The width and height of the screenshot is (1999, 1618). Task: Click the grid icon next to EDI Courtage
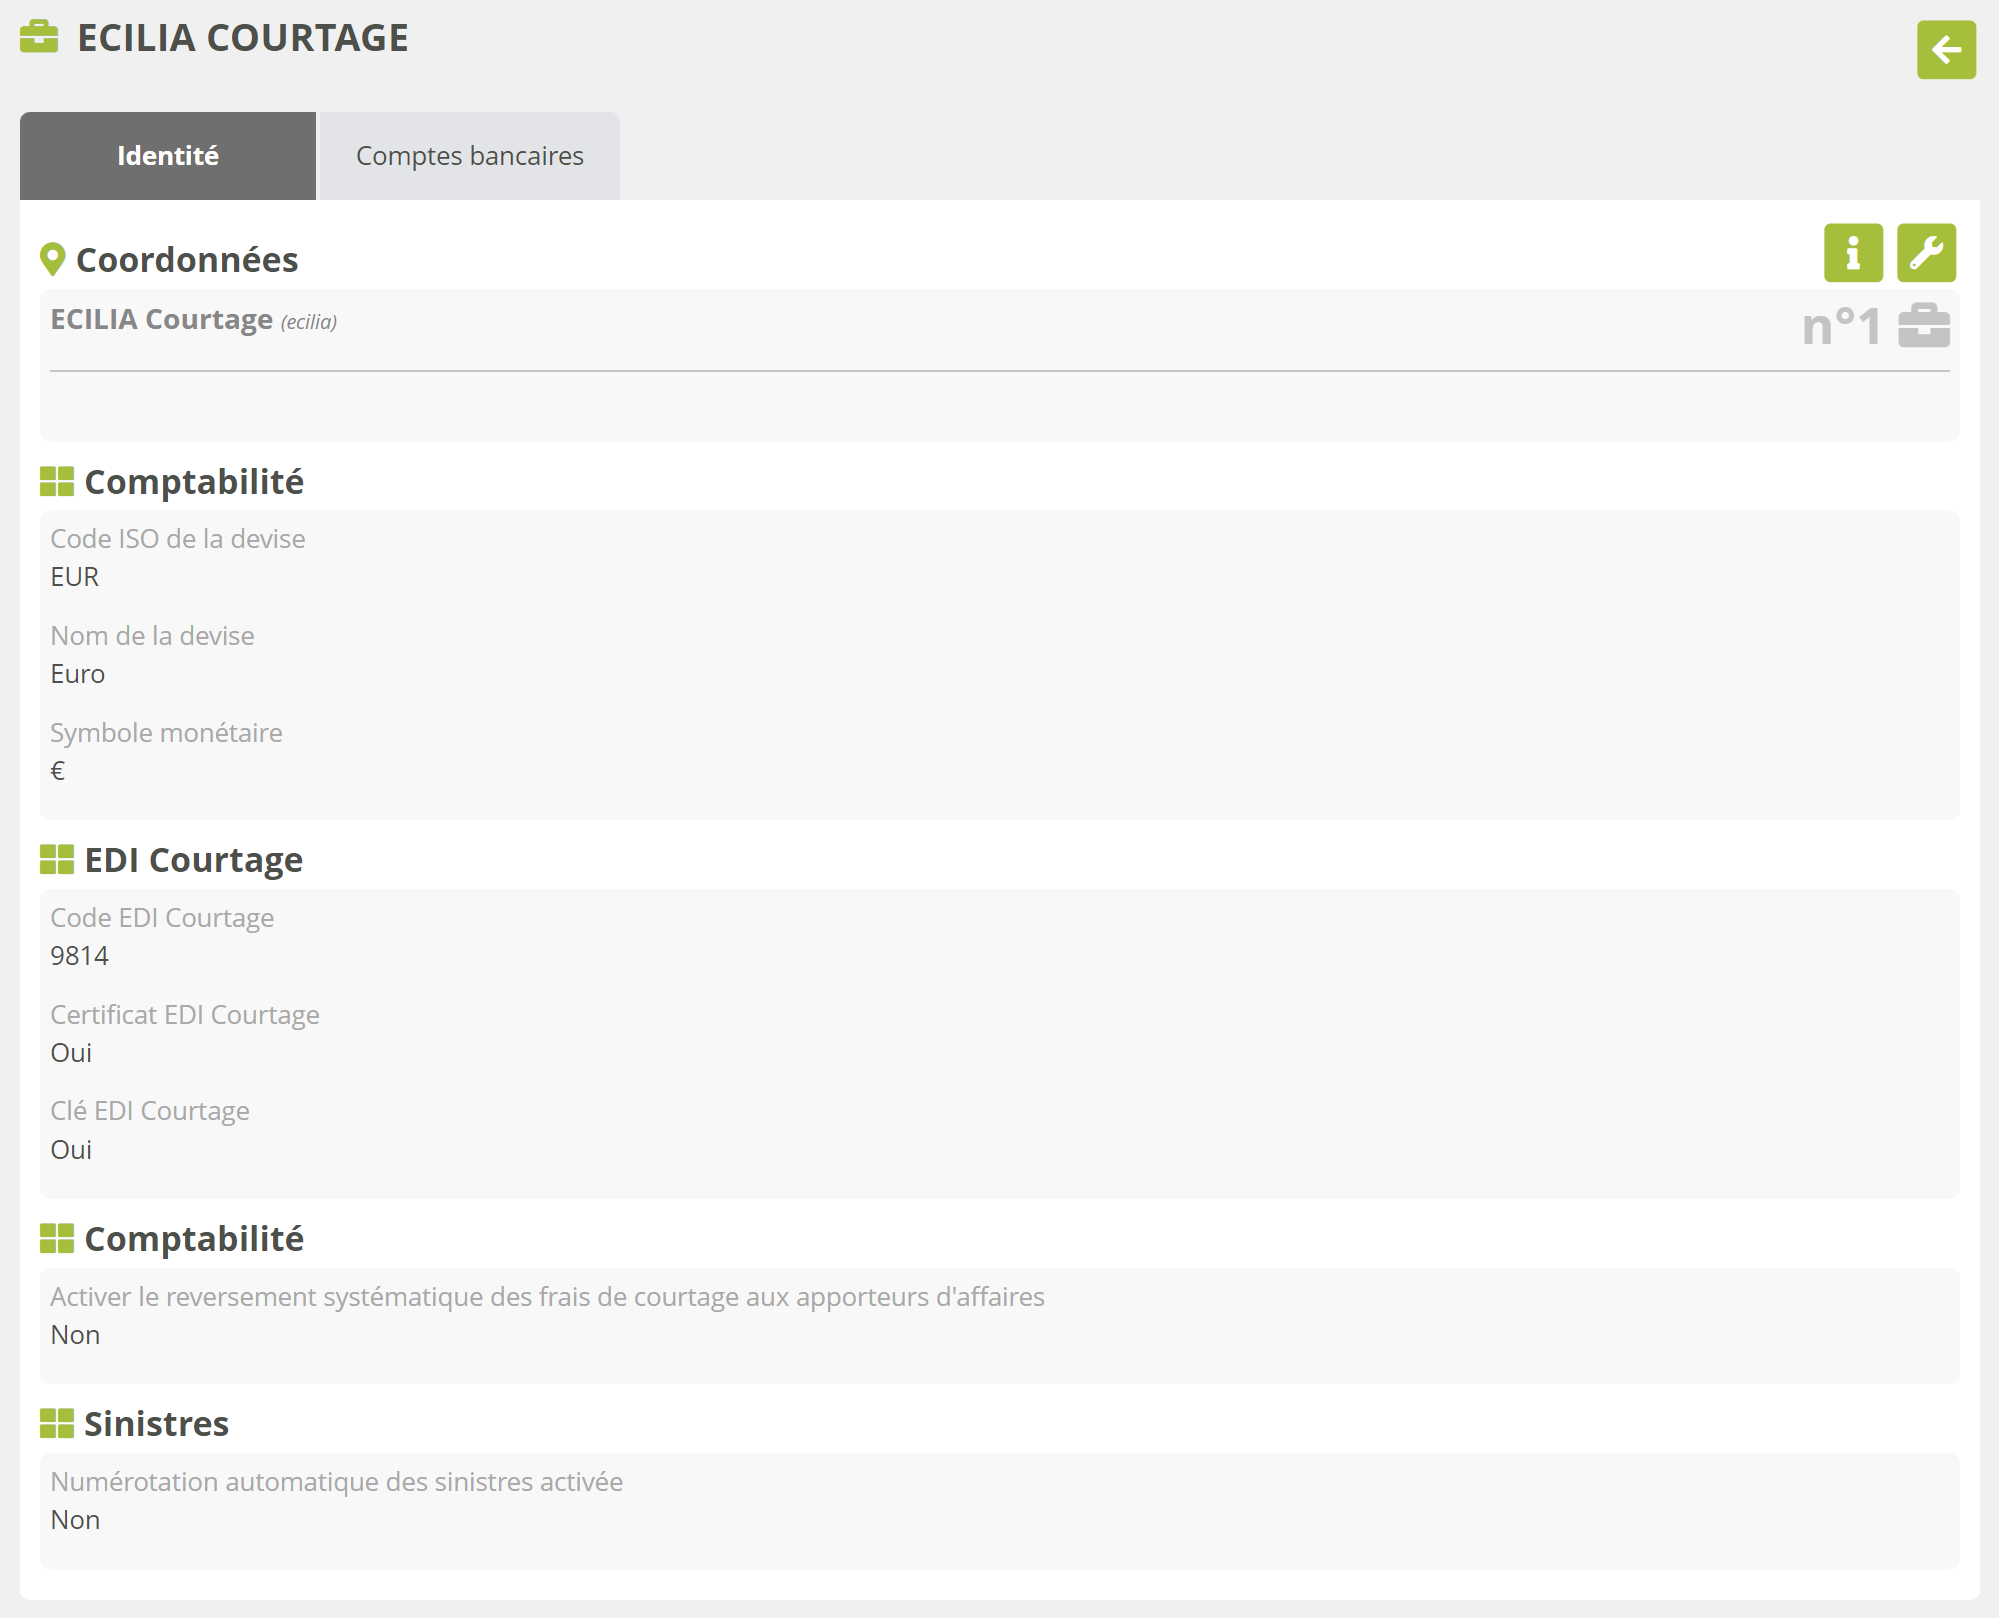point(57,860)
